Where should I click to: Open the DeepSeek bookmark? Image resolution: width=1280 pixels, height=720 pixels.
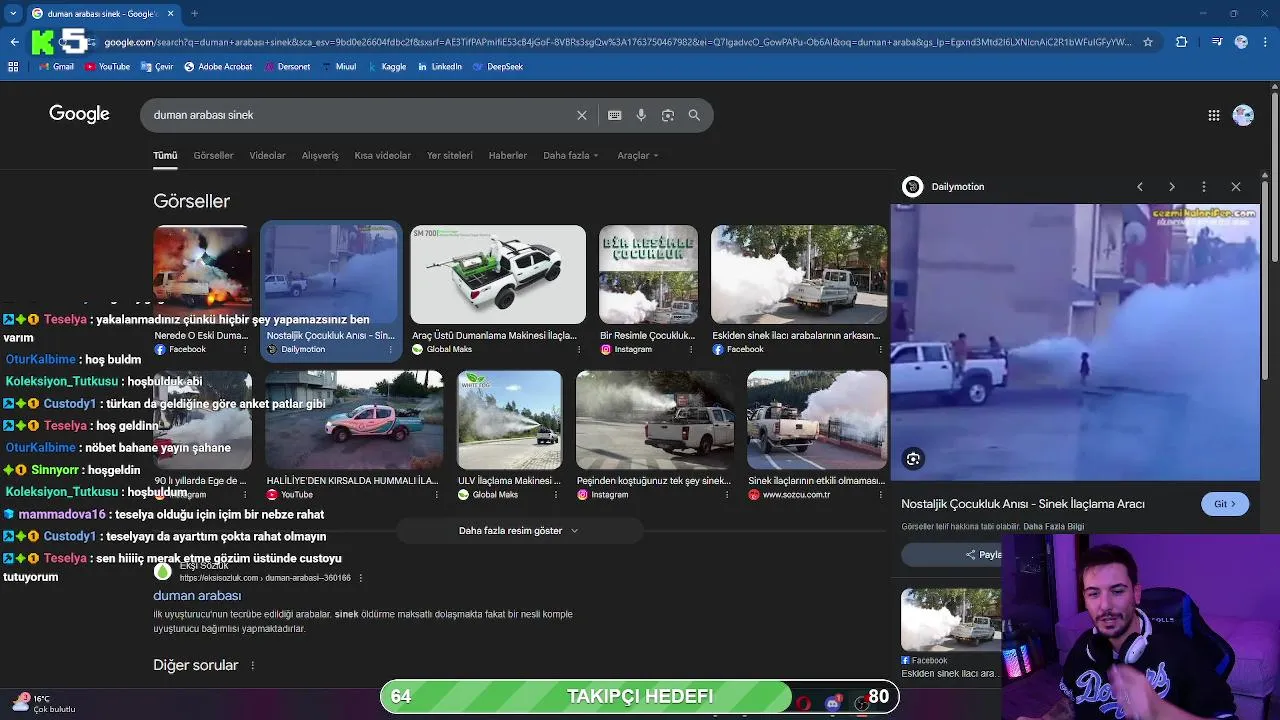(x=498, y=67)
